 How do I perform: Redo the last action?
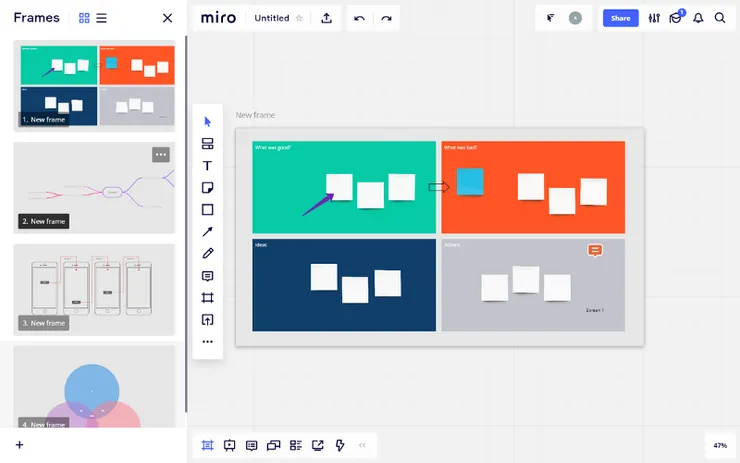click(x=387, y=18)
